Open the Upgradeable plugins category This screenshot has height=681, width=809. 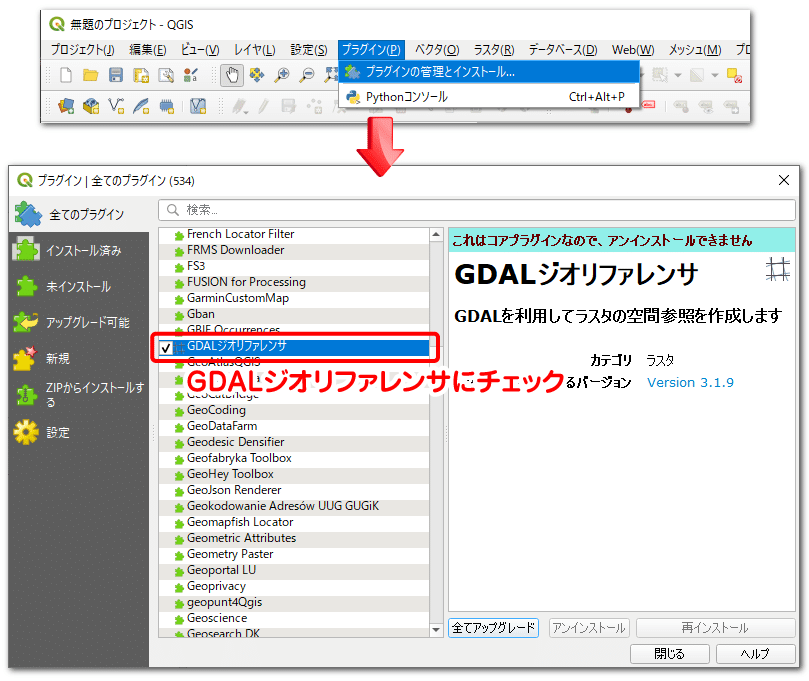point(79,323)
